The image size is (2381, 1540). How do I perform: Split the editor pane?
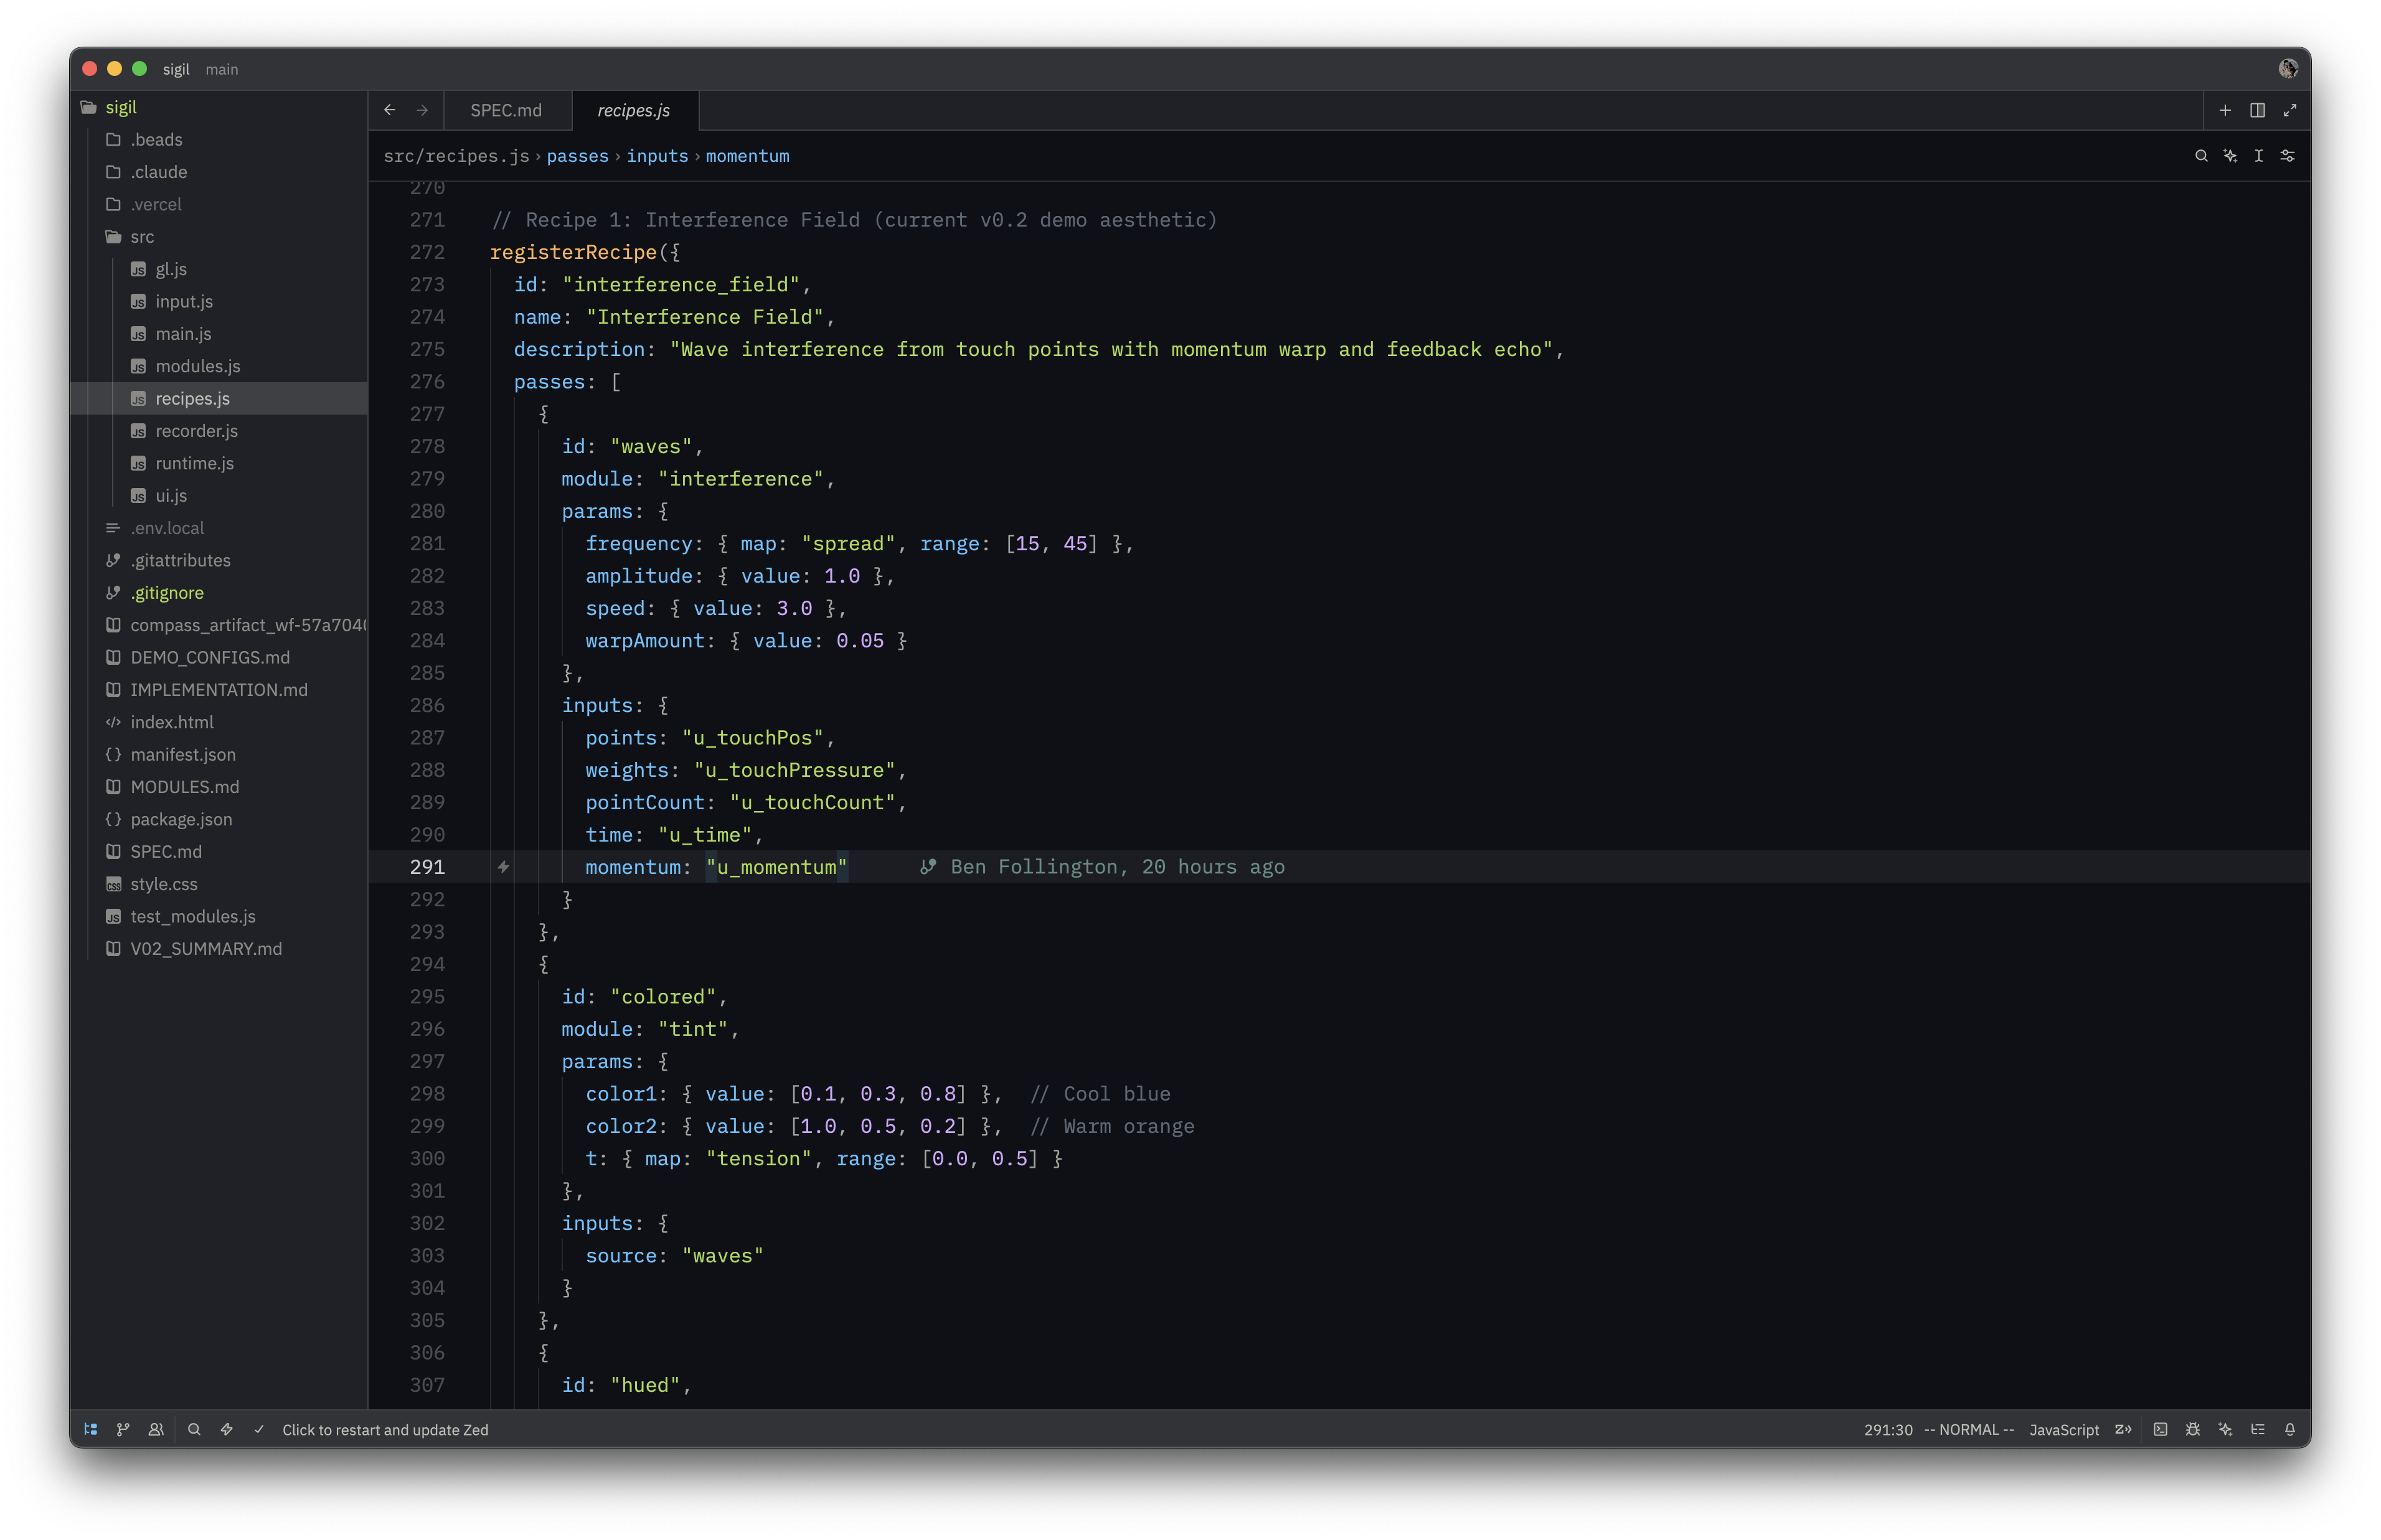tap(2257, 110)
